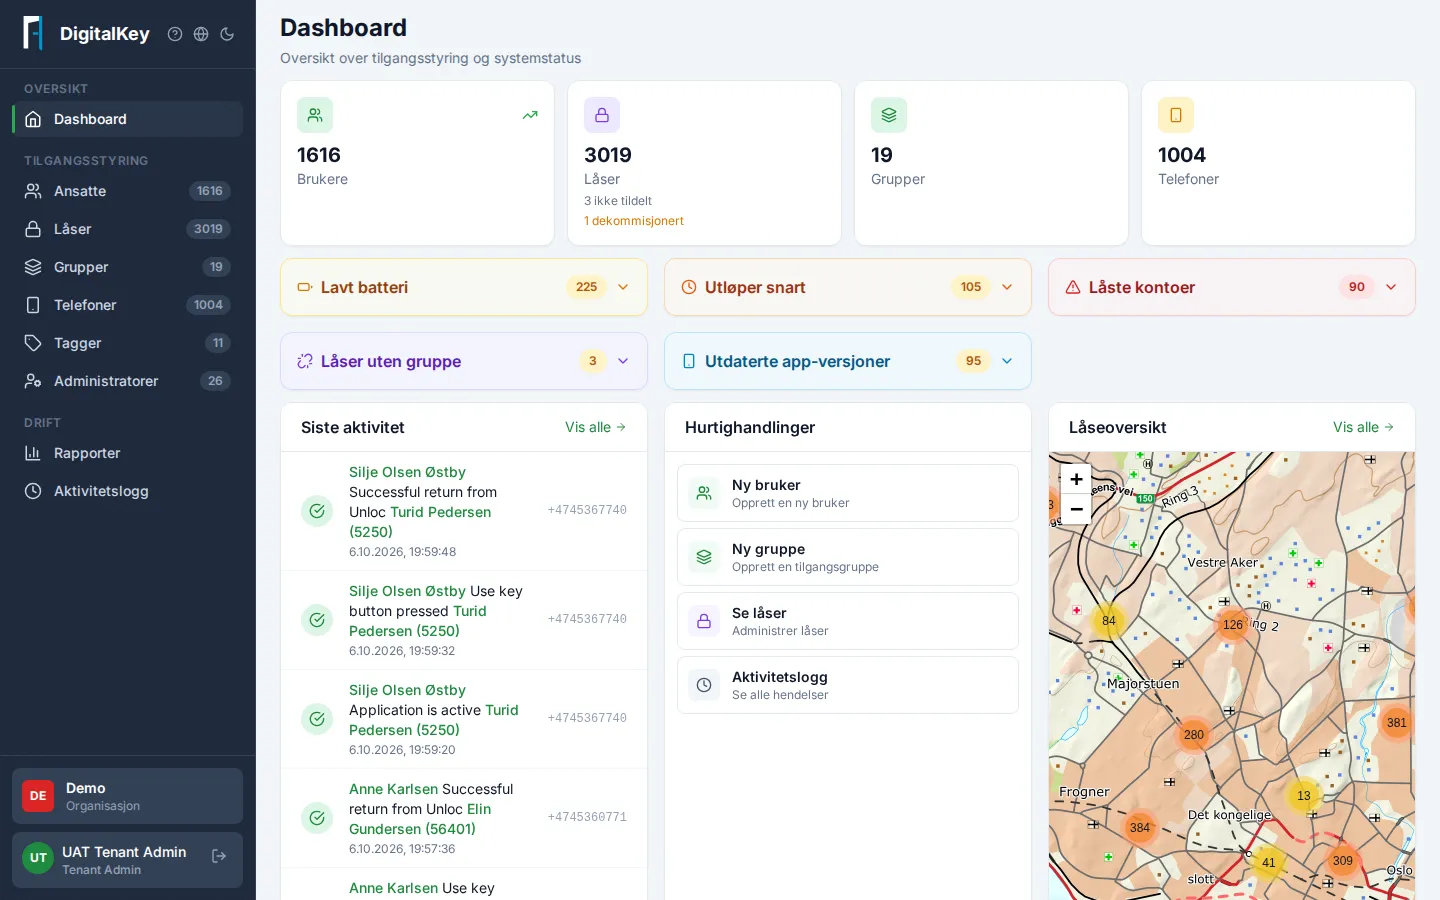Viewport: 1440px width, 900px height.
Task: Click the Aktivitetslogg clock icon in Hurtighandlinger
Action: click(704, 685)
